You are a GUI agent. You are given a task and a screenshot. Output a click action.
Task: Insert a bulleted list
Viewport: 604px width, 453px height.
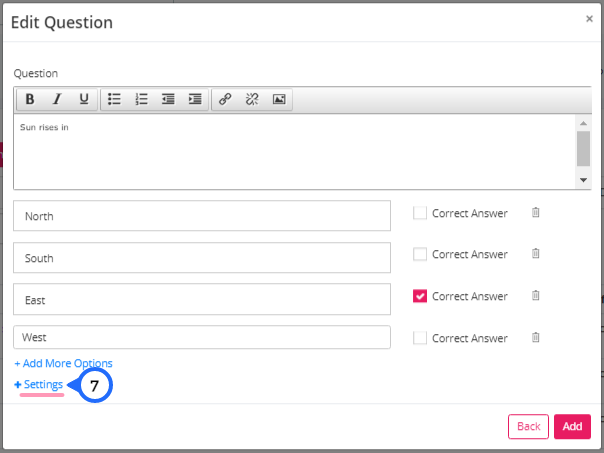pyautogui.click(x=114, y=99)
